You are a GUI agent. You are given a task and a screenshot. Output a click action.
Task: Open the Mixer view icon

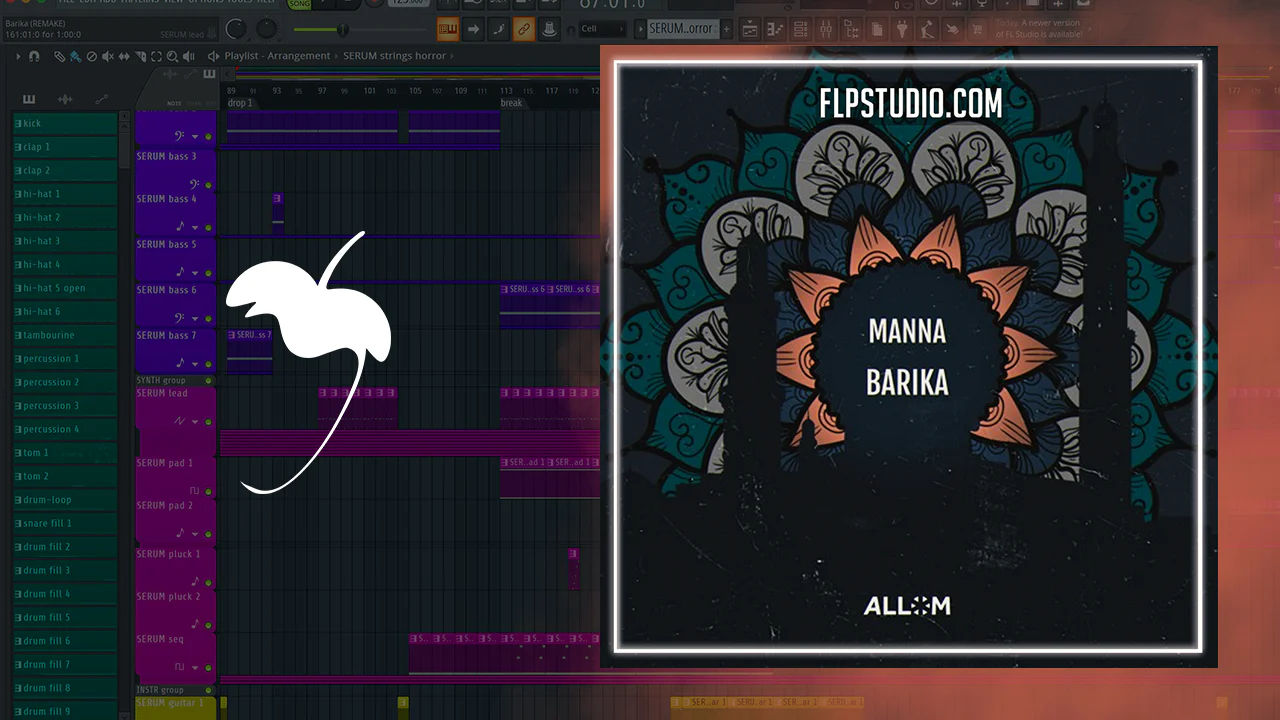(x=828, y=30)
